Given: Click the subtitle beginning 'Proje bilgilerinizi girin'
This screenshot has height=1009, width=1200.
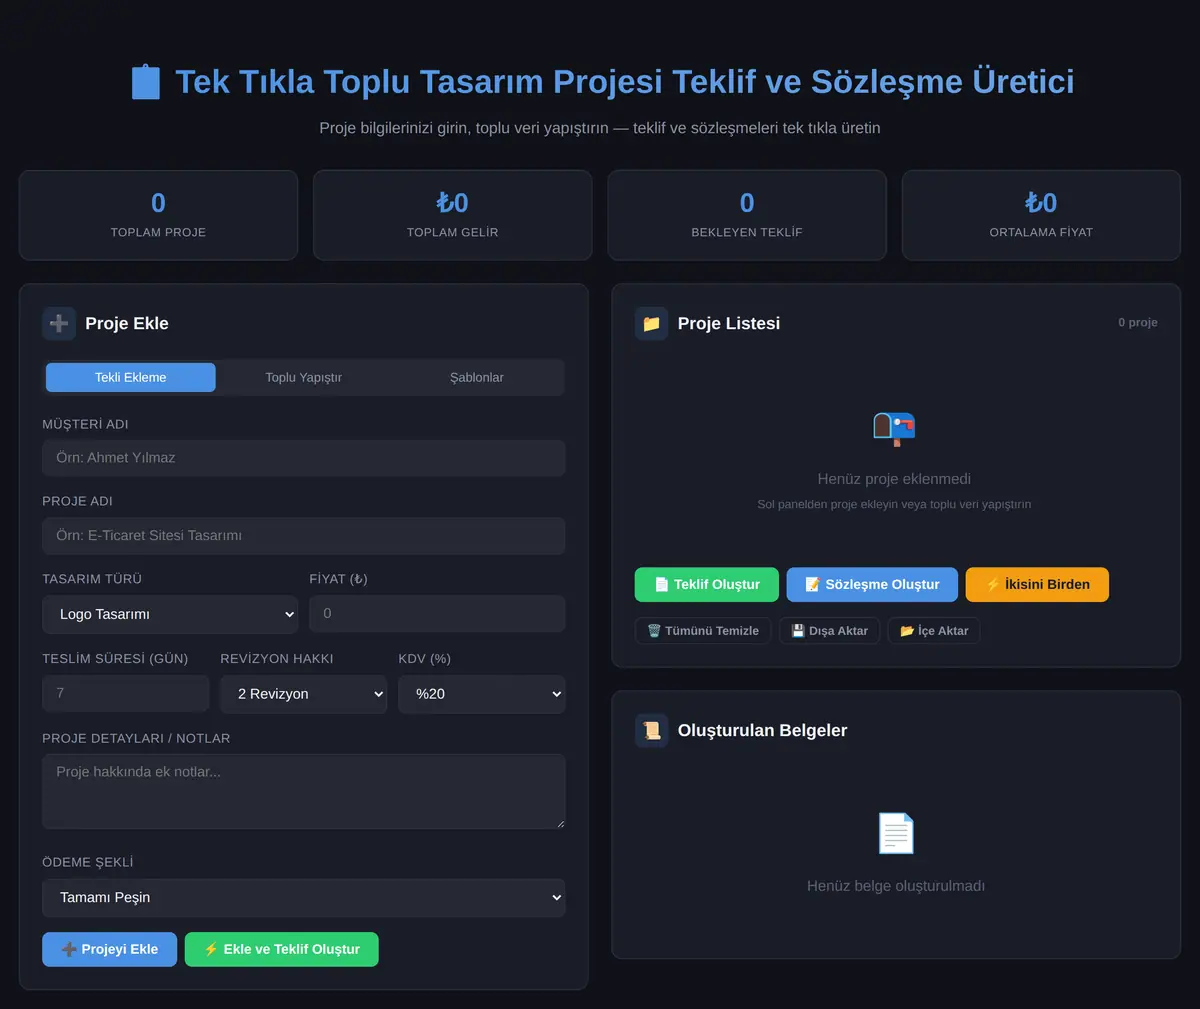Looking at the screenshot, I should 600,128.
